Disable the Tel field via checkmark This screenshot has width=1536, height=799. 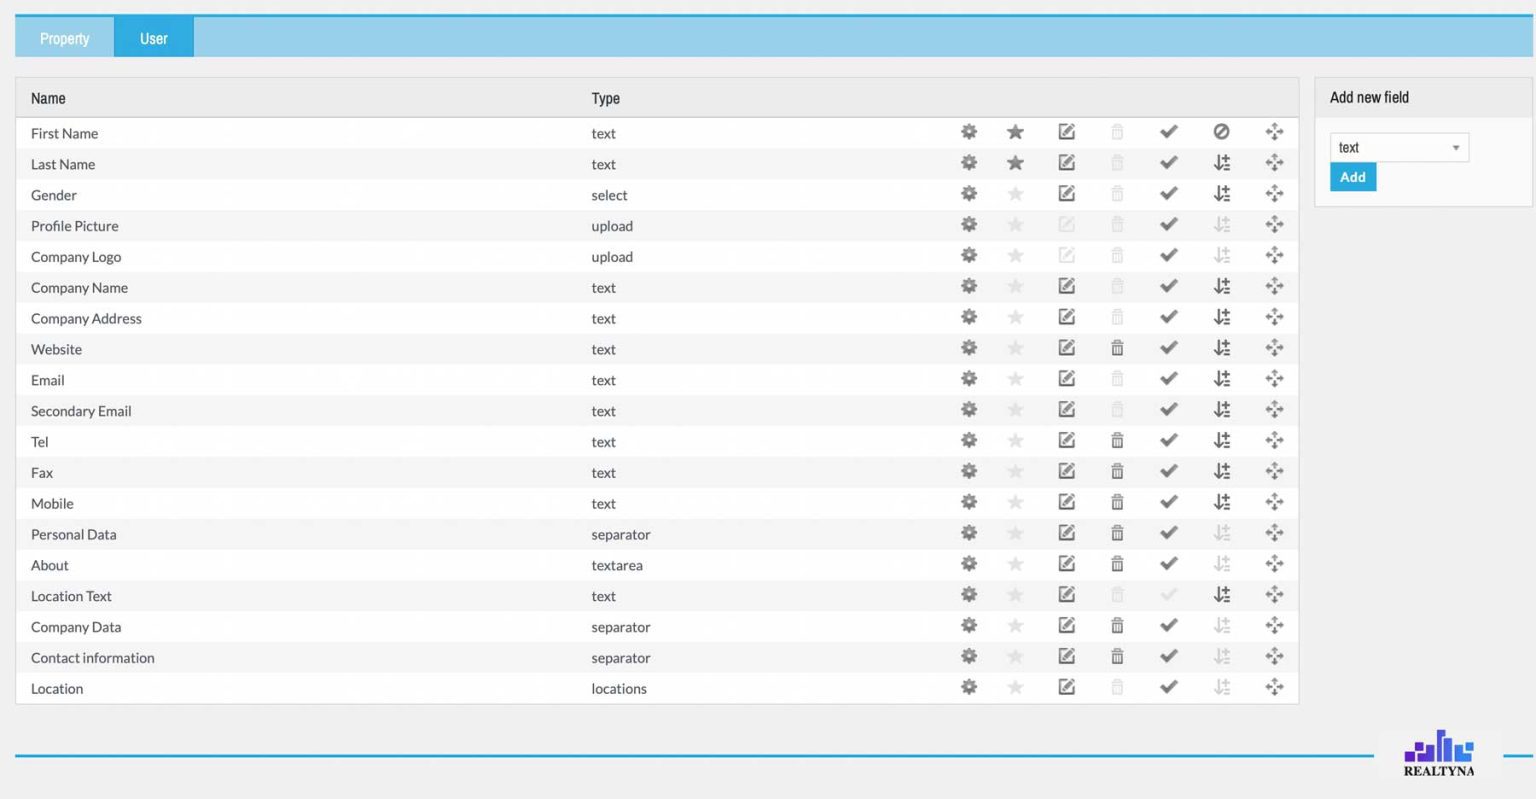pos(1168,441)
